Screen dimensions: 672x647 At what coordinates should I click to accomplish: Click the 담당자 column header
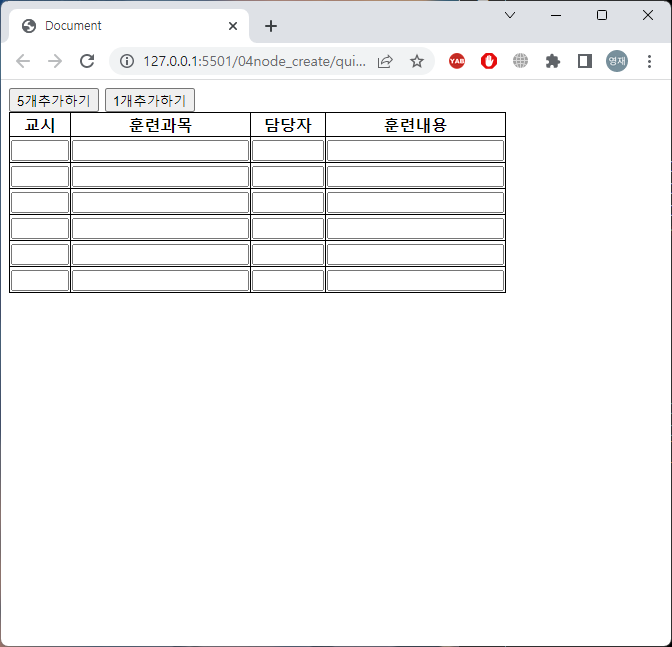click(x=288, y=125)
